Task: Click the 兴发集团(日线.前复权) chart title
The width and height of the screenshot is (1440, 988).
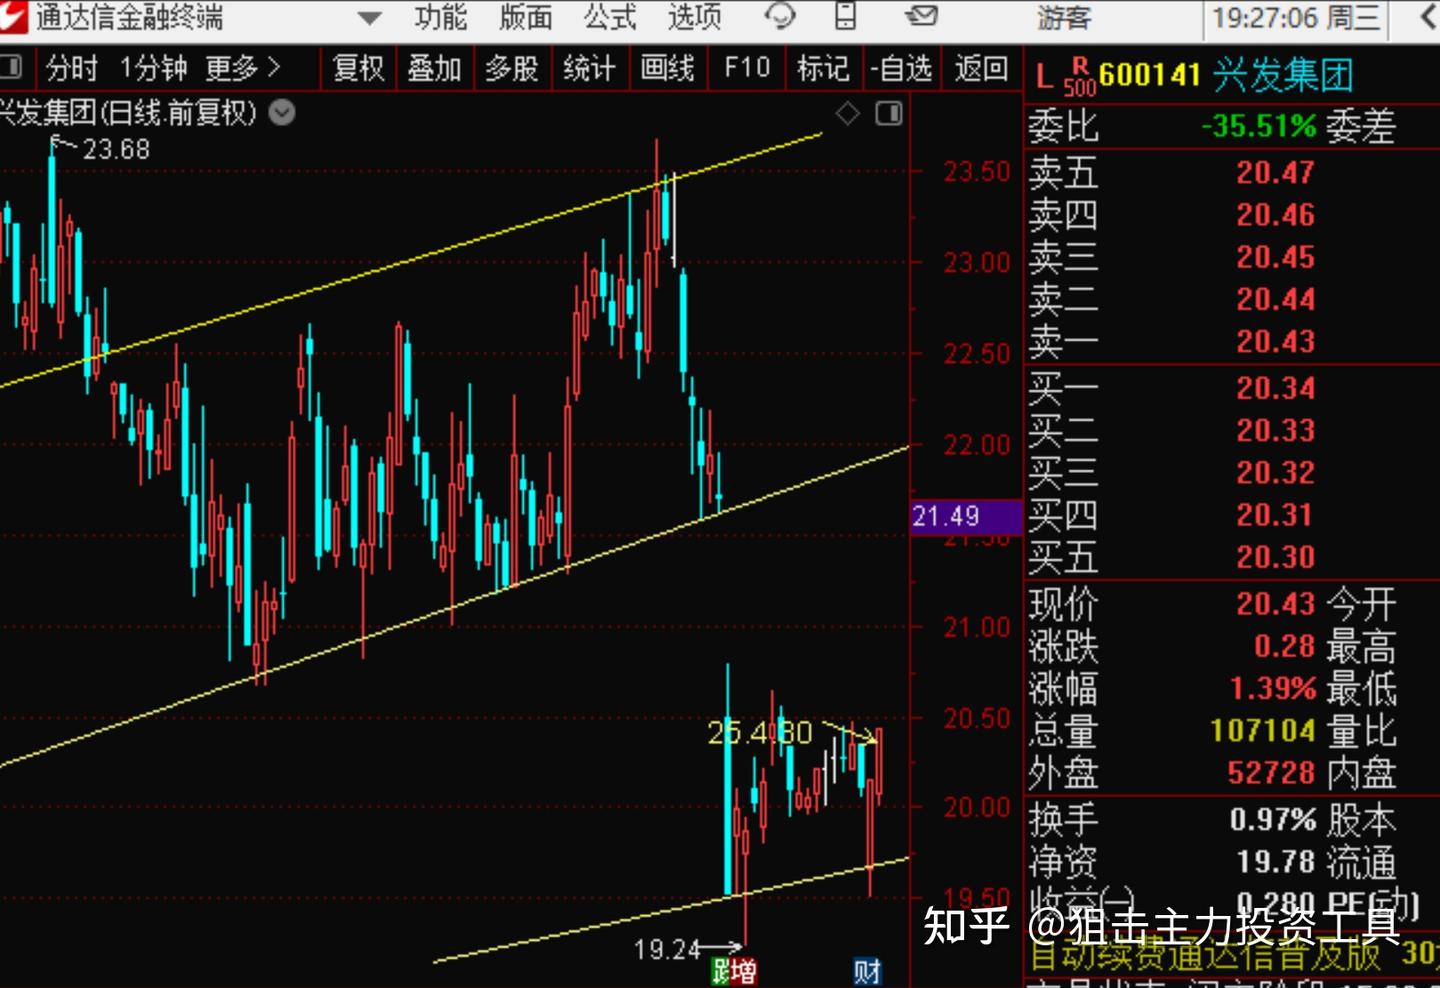Action: pyautogui.click(x=128, y=113)
